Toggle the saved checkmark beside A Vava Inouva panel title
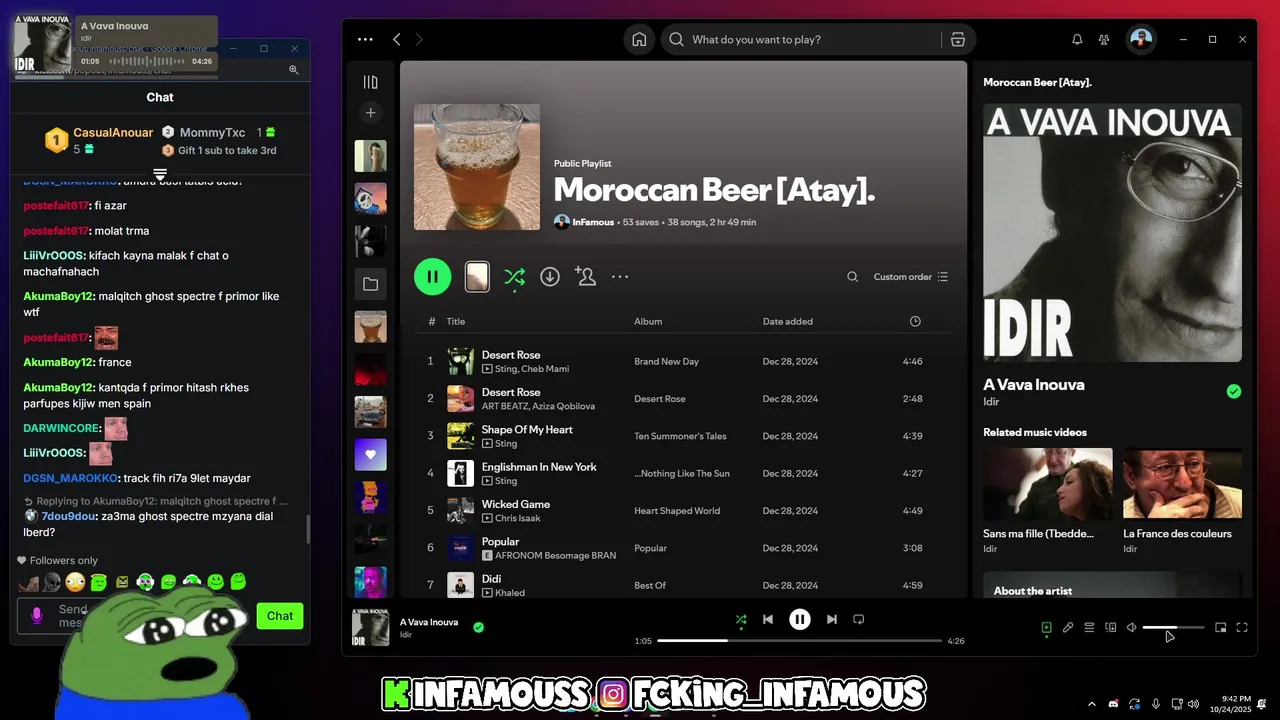The height and width of the screenshot is (720, 1280). (x=1234, y=391)
